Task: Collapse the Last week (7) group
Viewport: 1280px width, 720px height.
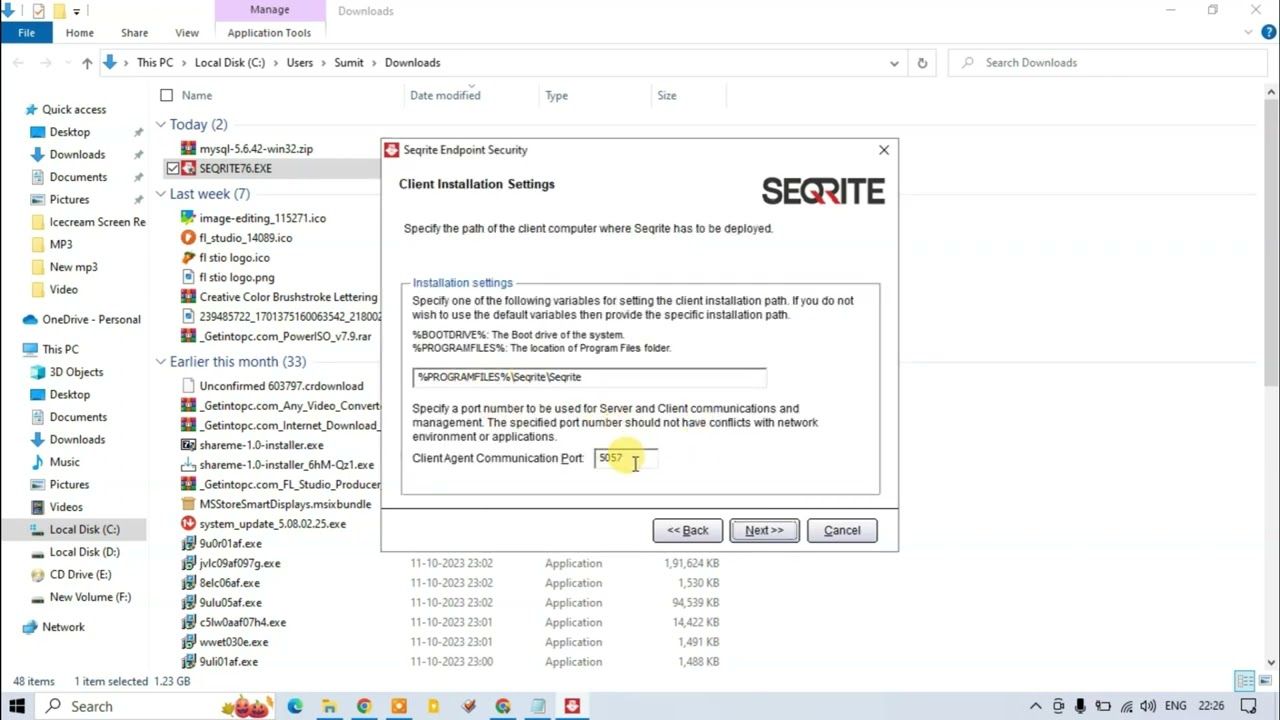Action: (160, 194)
